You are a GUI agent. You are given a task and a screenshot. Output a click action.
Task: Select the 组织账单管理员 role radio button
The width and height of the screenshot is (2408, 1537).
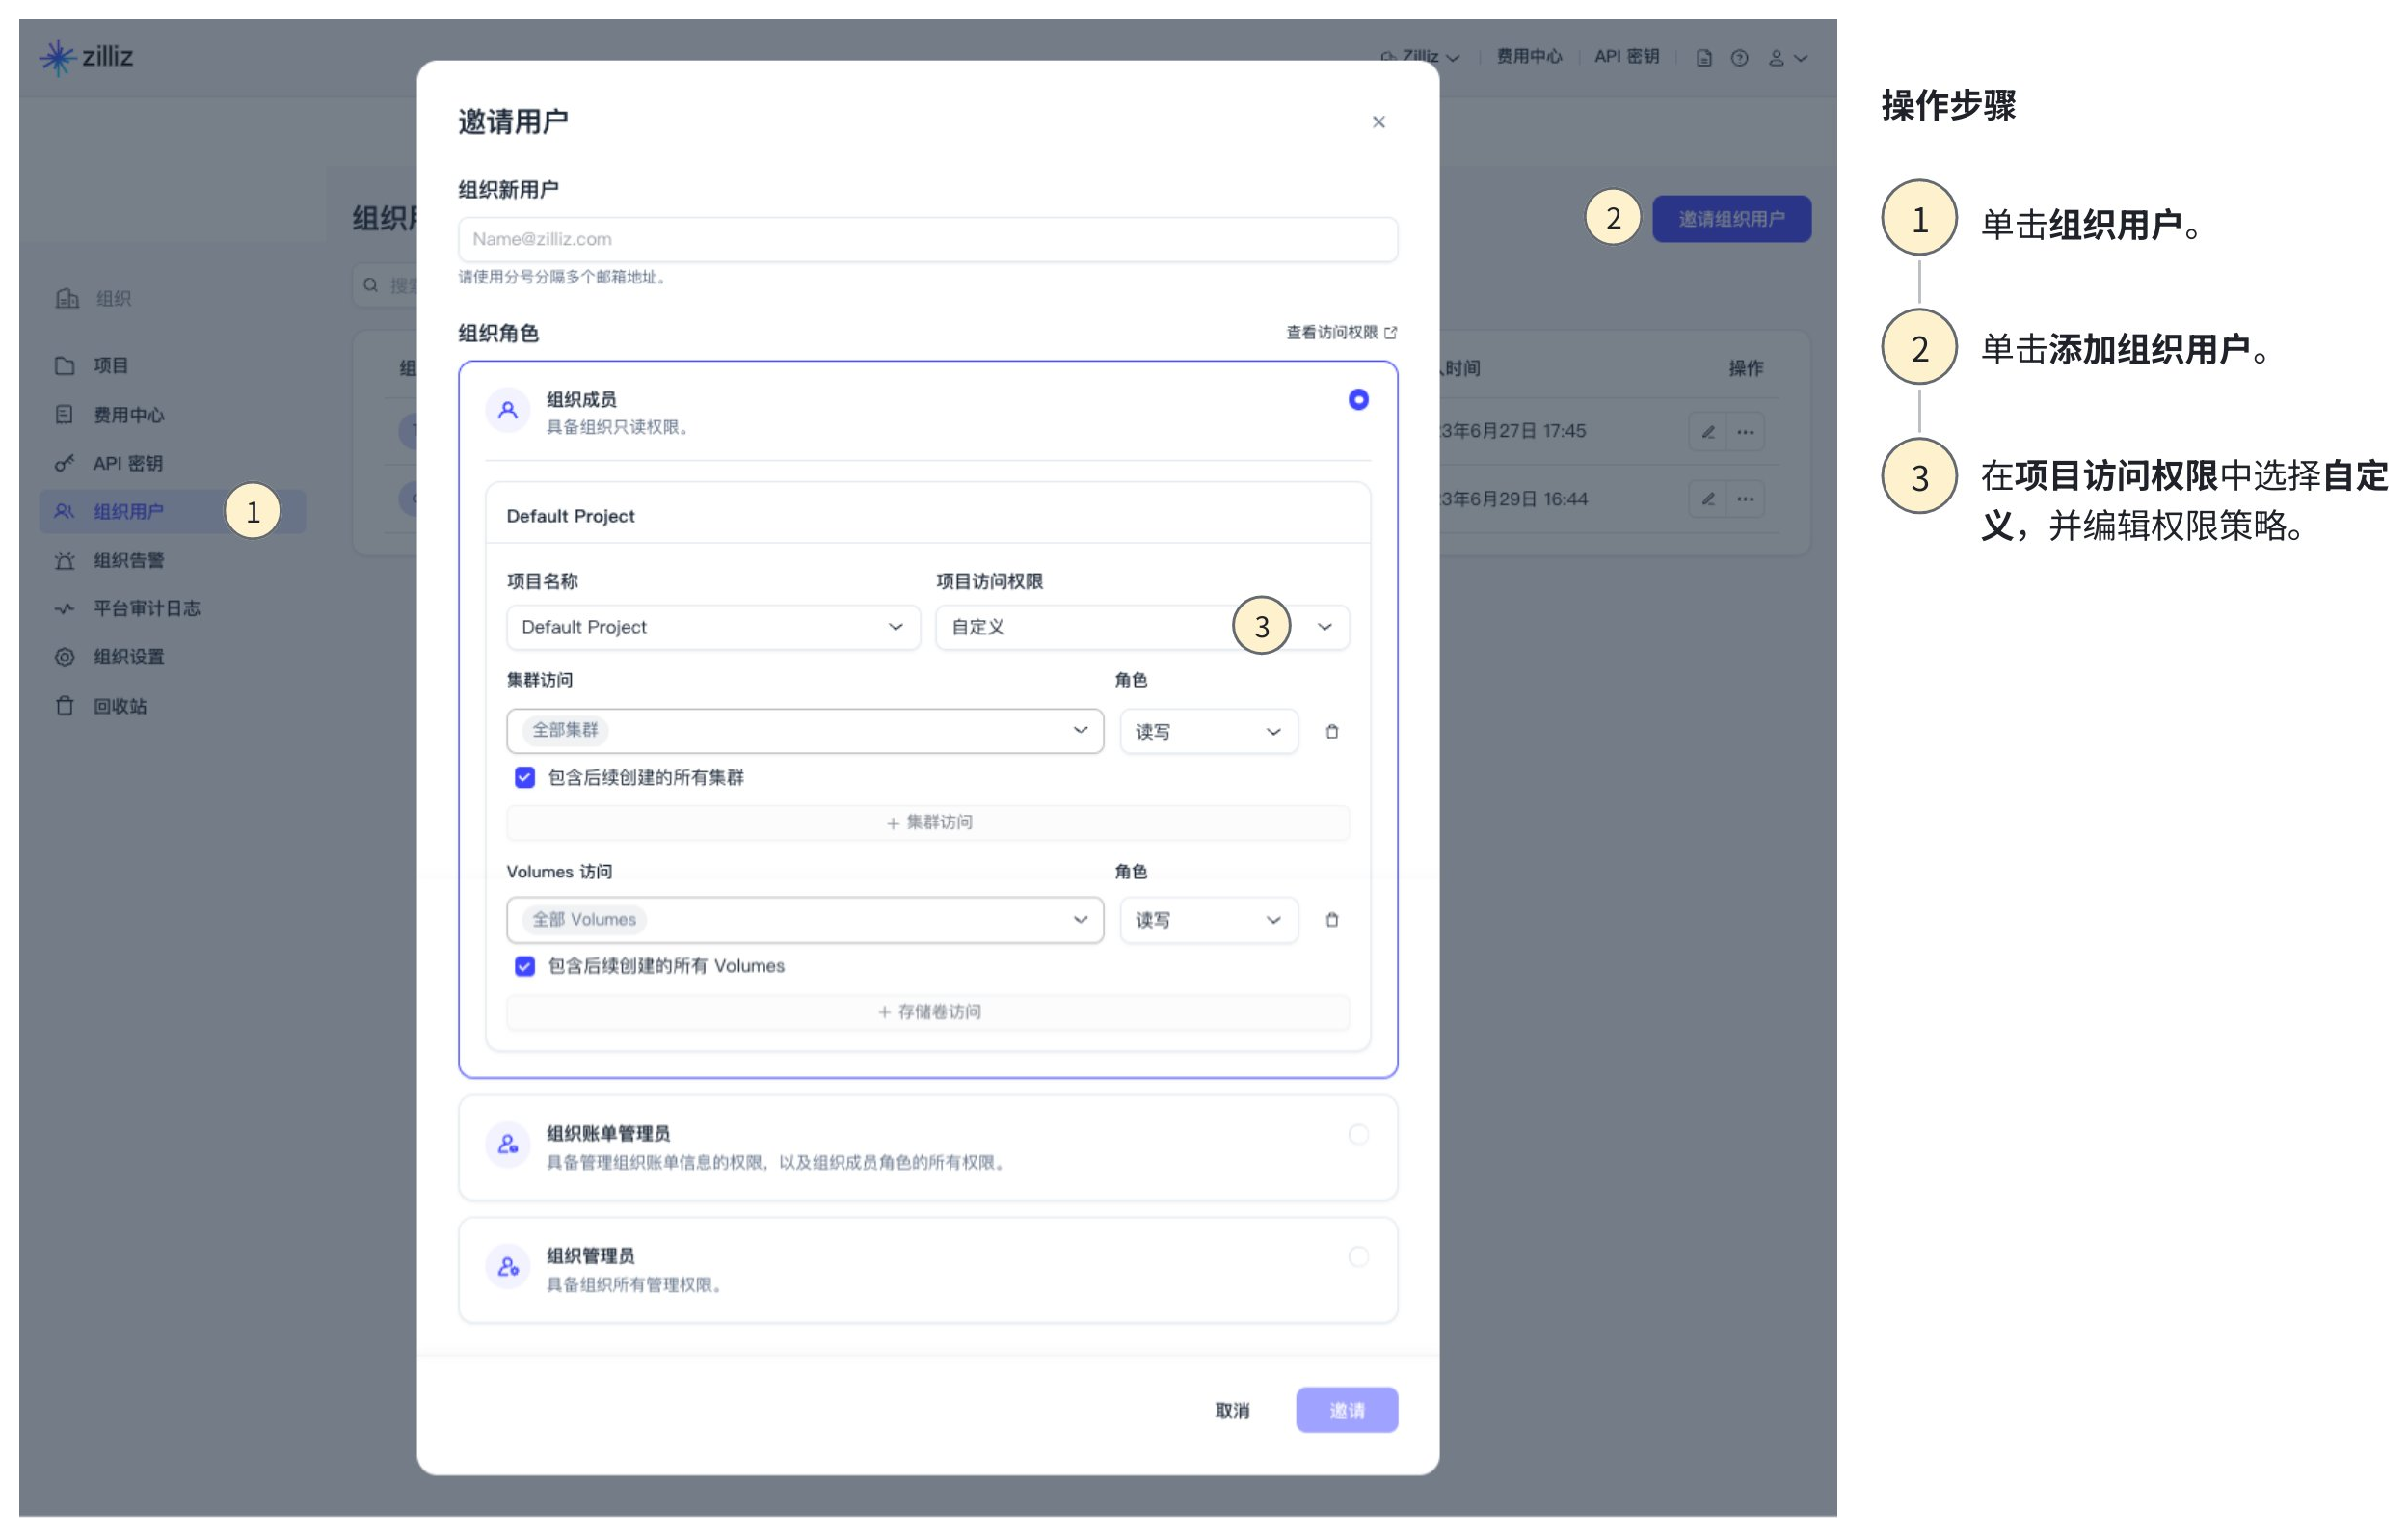point(1358,1134)
